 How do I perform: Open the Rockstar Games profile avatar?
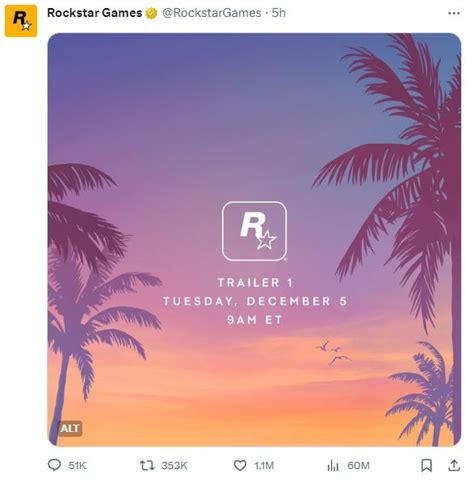click(21, 21)
